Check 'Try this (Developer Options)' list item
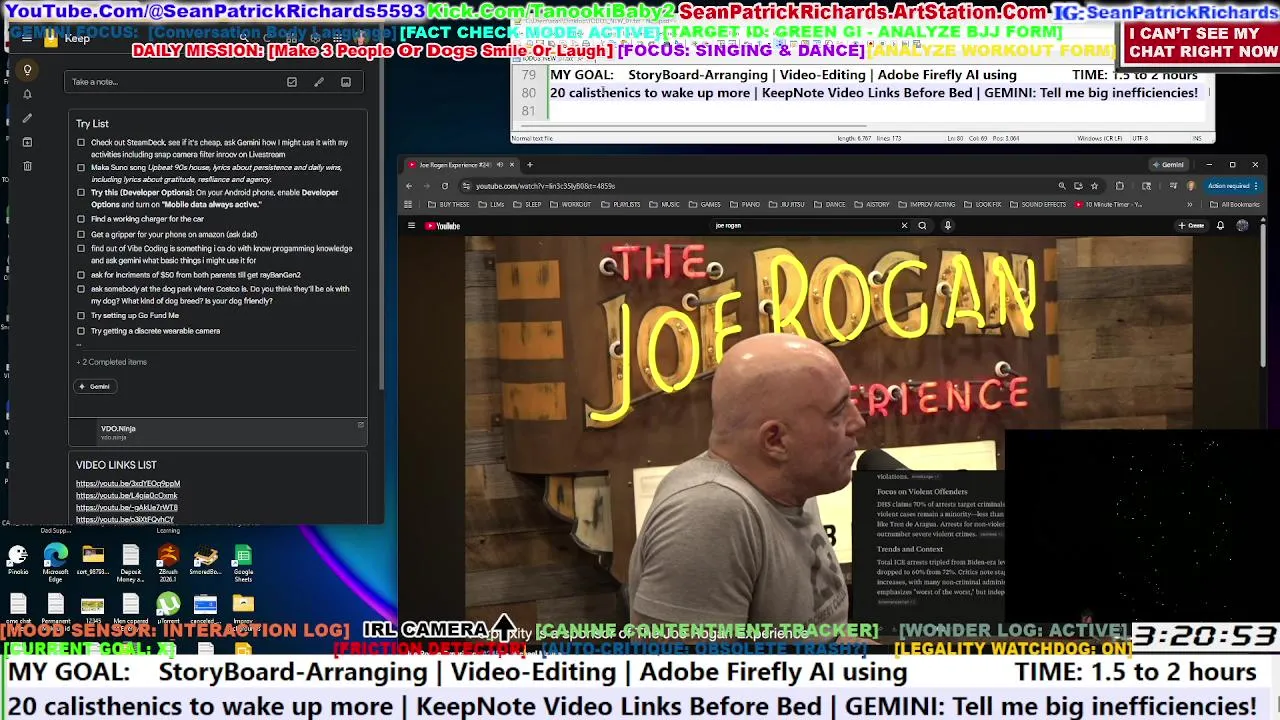This screenshot has height=720, width=1280. click(x=81, y=193)
